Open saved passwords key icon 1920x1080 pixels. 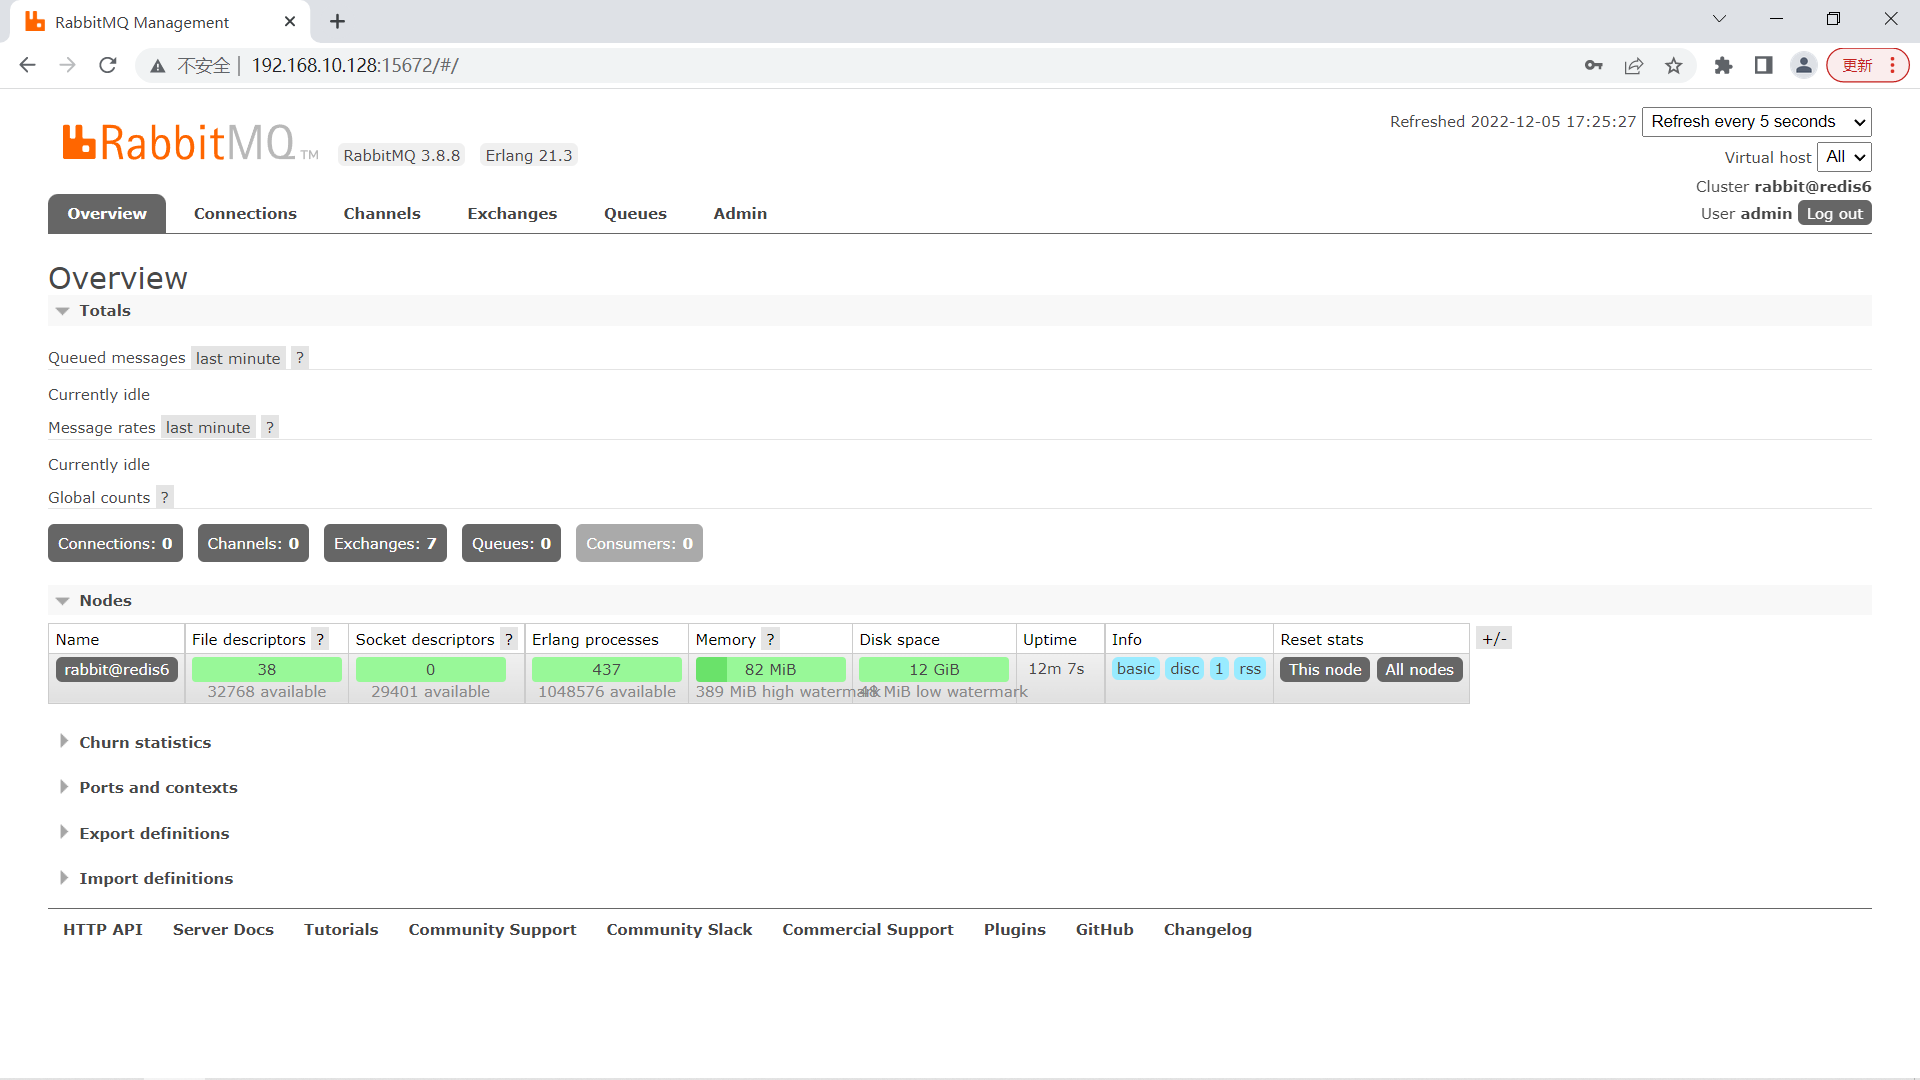point(1593,66)
